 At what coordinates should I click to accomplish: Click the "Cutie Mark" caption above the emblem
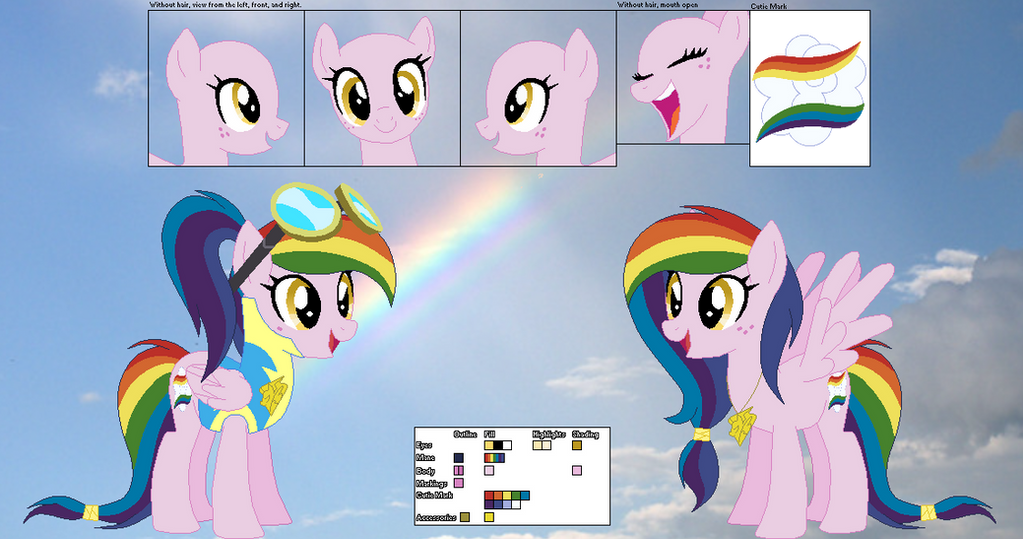(x=769, y=7)
